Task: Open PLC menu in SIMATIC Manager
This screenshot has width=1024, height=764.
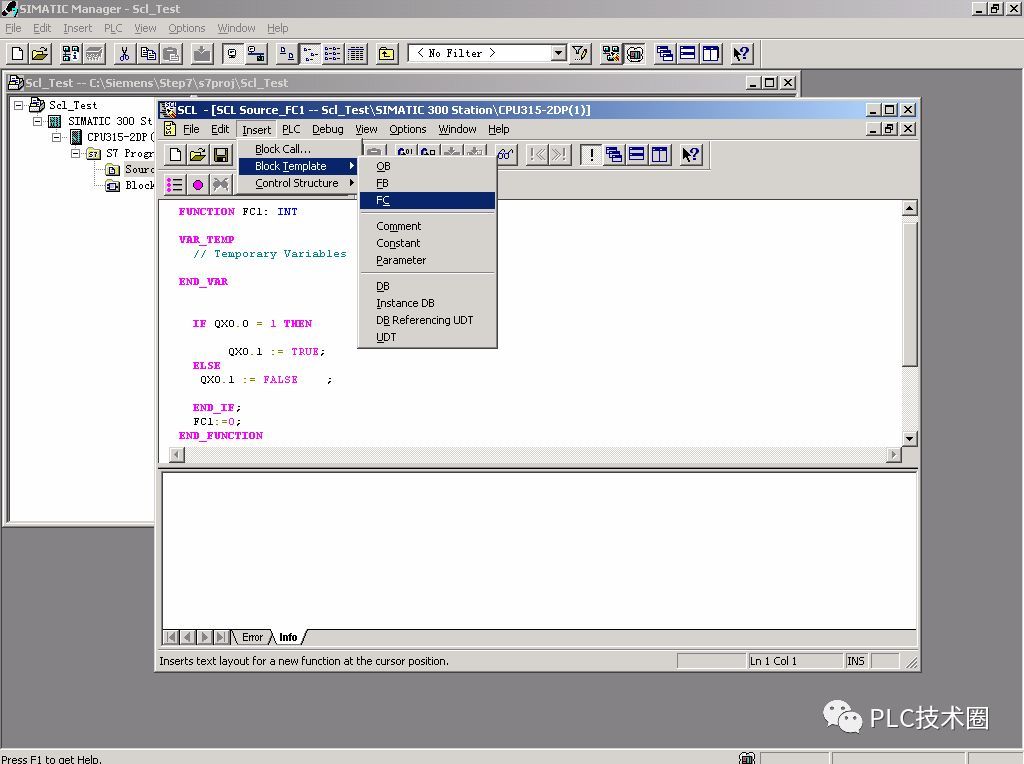Action: tap(113, 28)
